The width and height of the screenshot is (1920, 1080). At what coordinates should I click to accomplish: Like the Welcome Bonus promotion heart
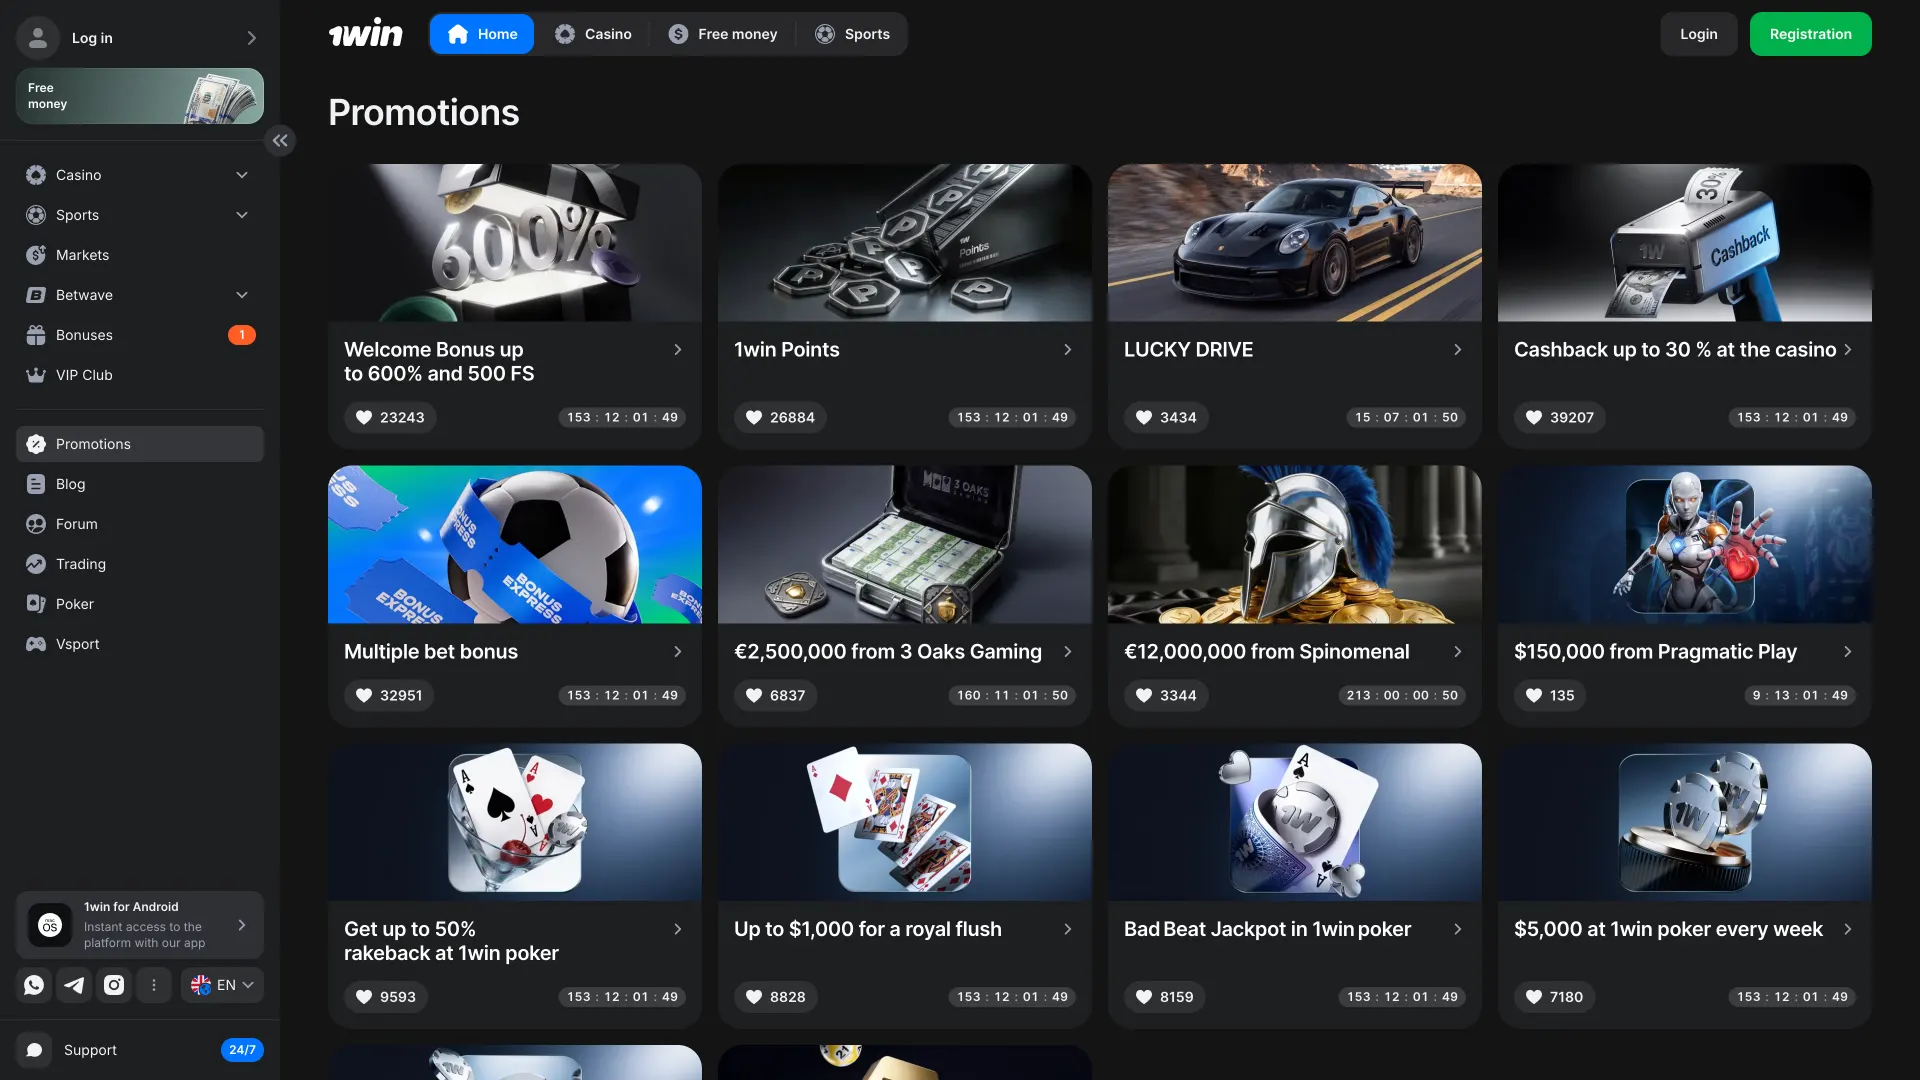click(364, 417)
